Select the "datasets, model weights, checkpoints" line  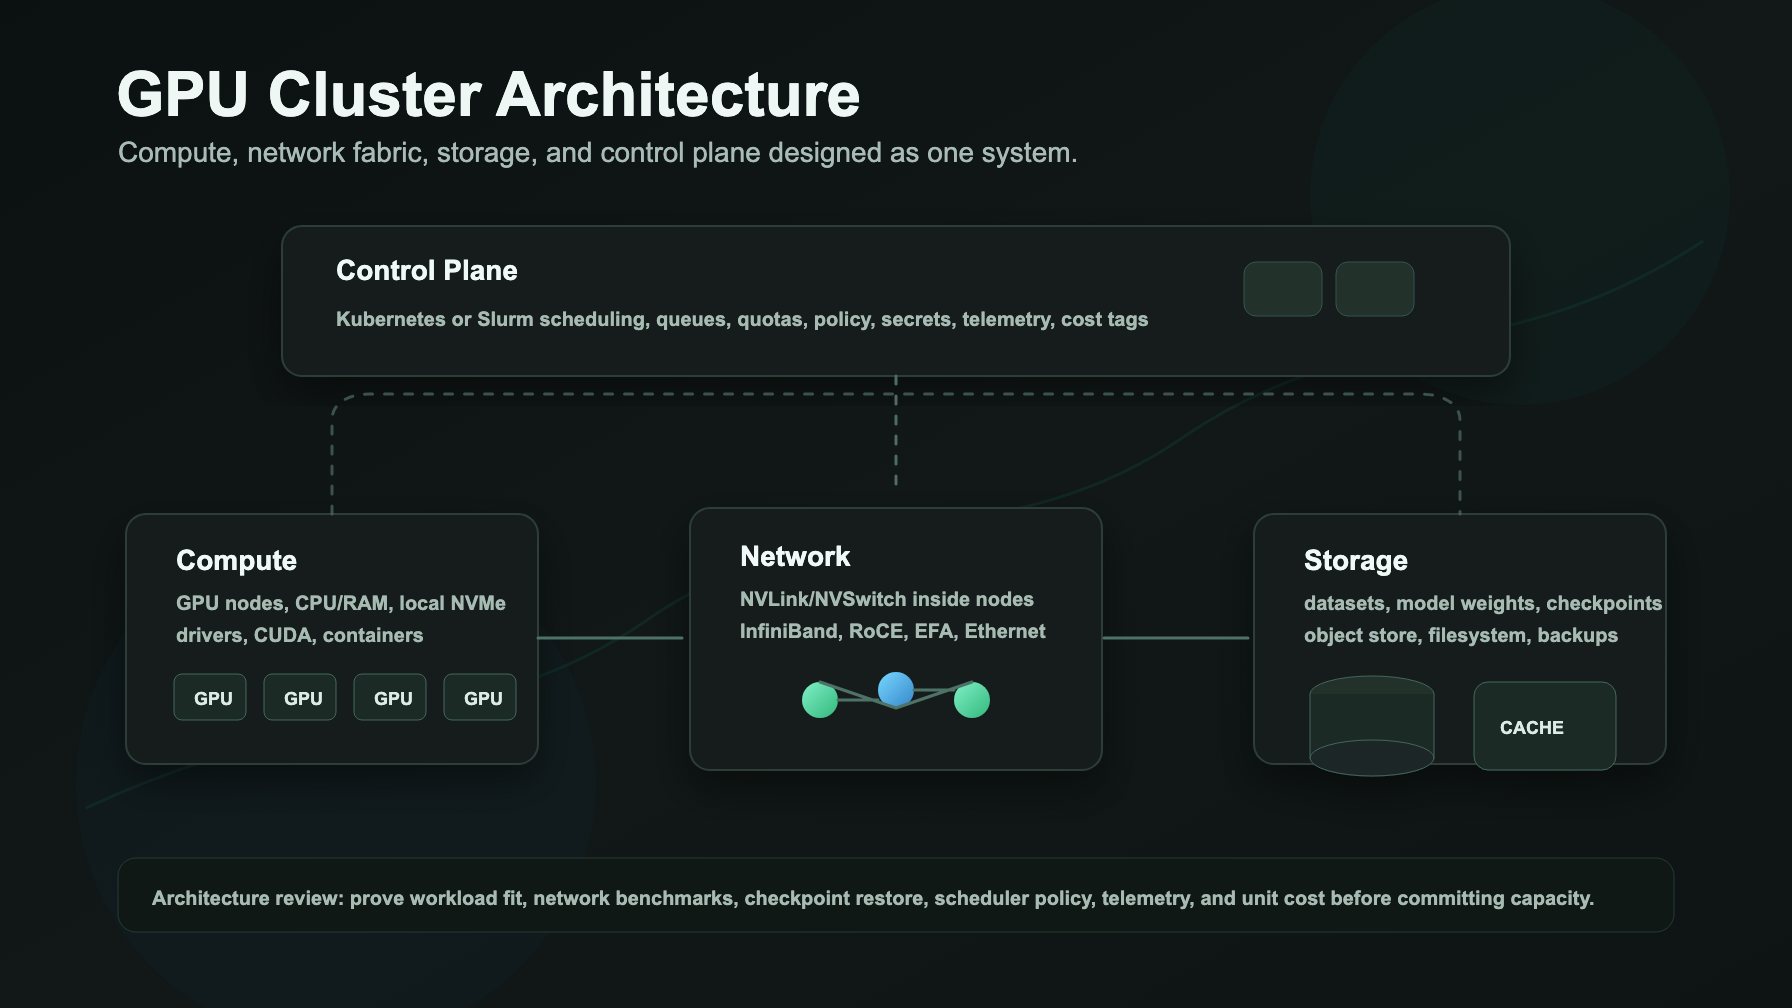(x=1483, y=604)
